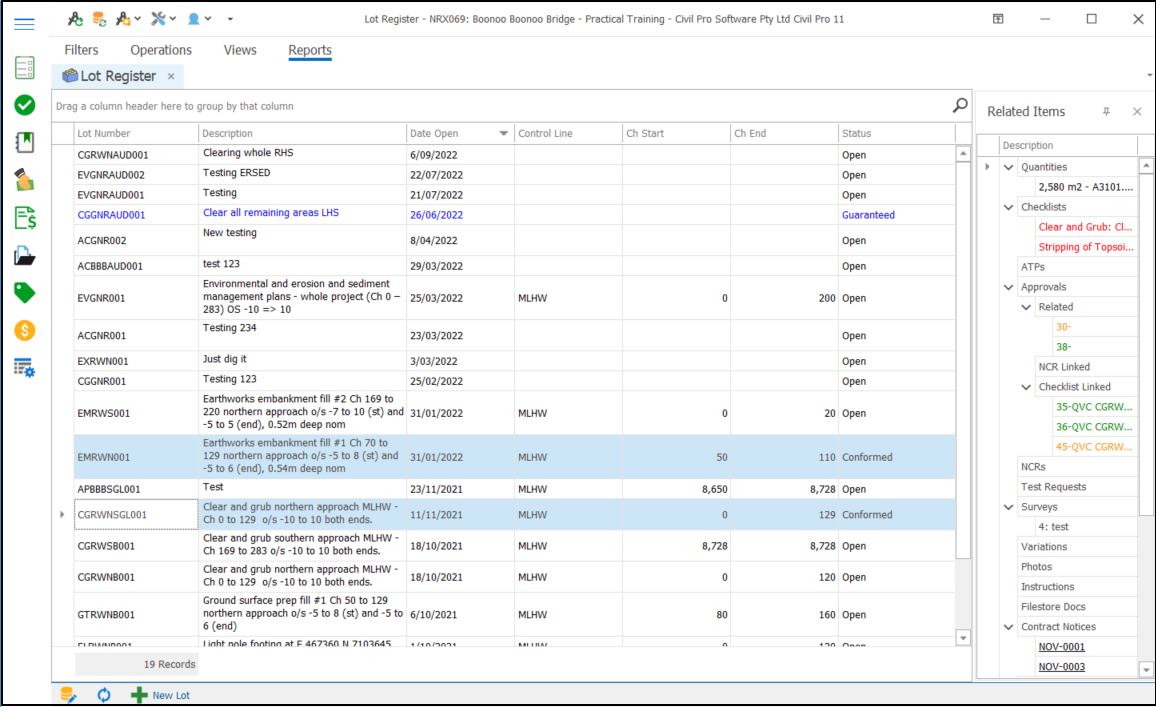The image size is (1156, 707).
Task: Click the open folder icon in the sidebar
Action: pos(25,254)
